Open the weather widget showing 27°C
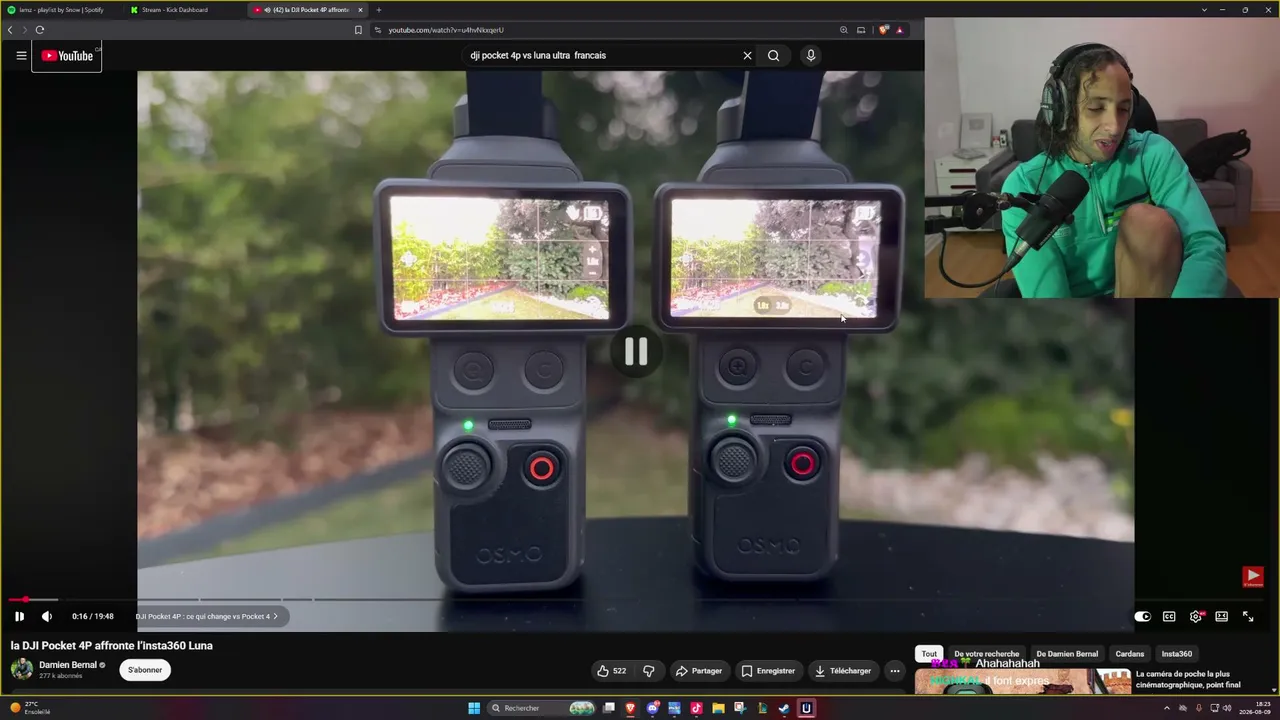This screenshot has width=1280, height=720. pos(28,709)
